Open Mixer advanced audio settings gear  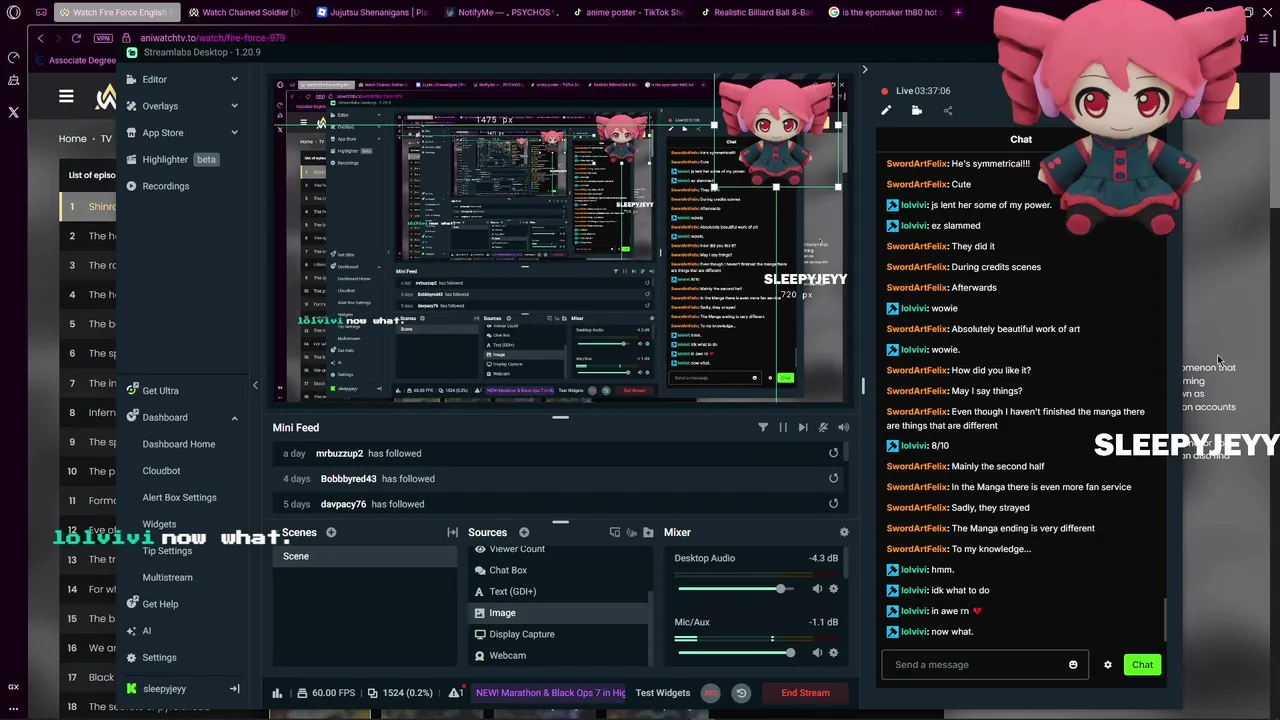[844, 533]
